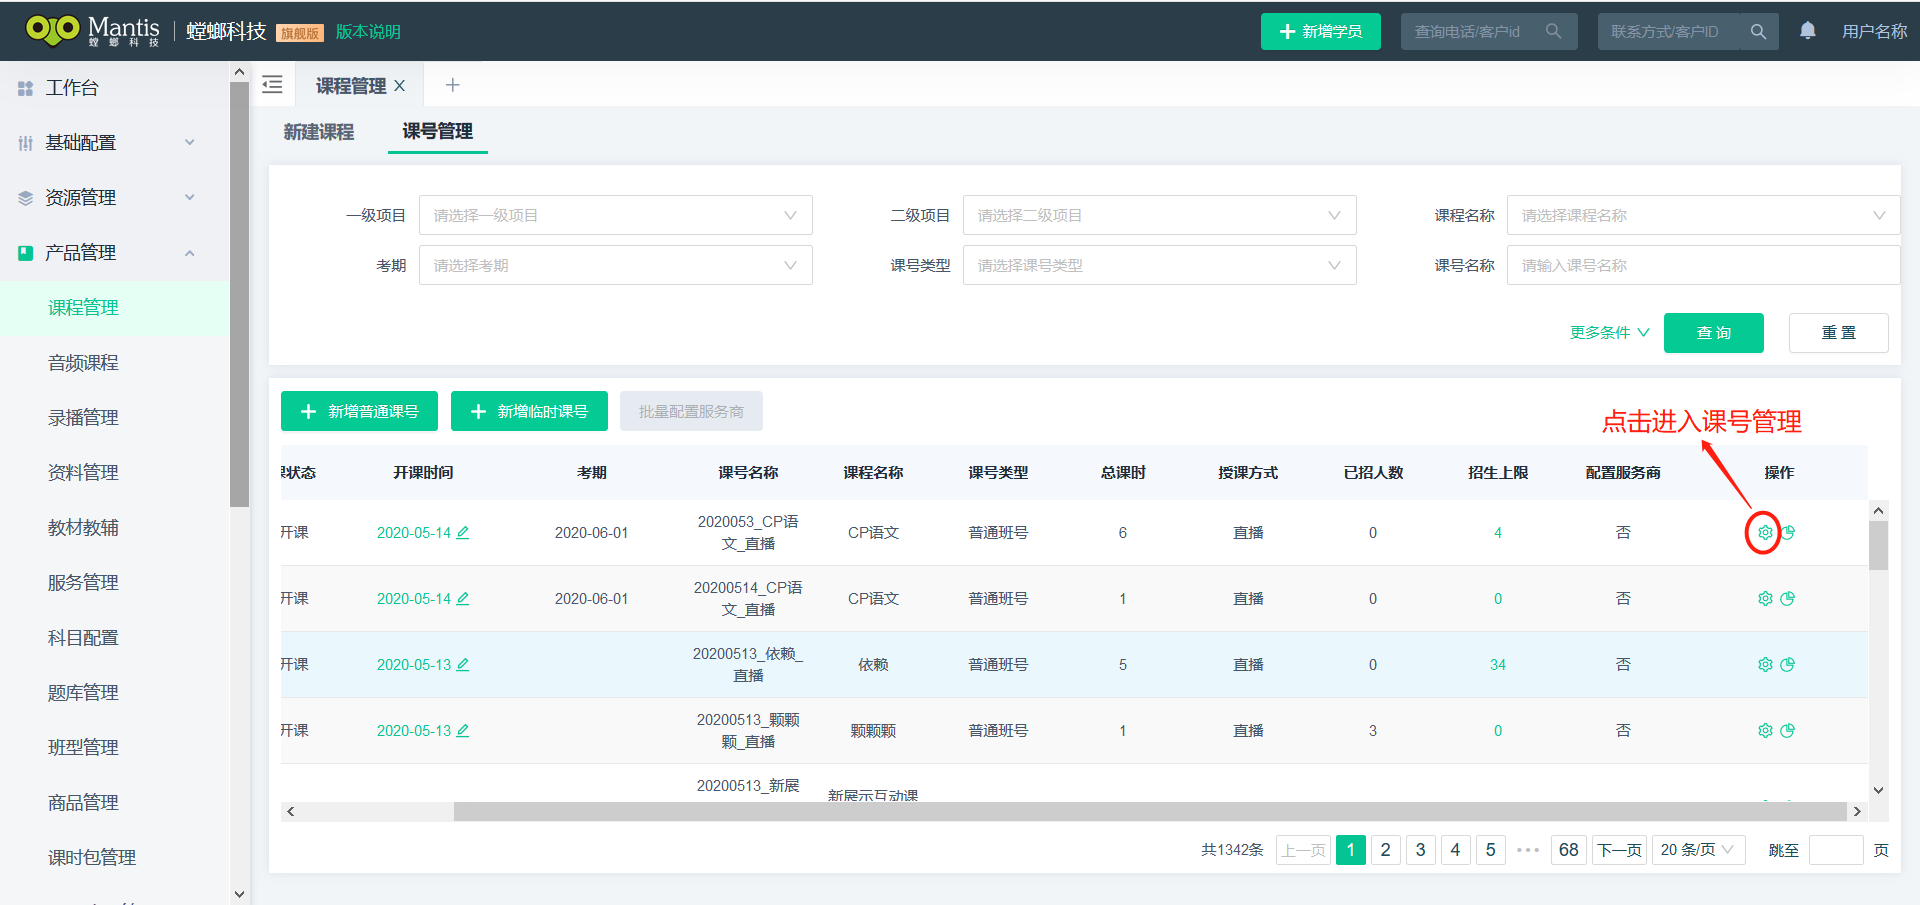Image resolution: width=1920 pixels, height=905 pixels.
Task: Click sidebar vertical scrollbar
Action: coord(239,295)
